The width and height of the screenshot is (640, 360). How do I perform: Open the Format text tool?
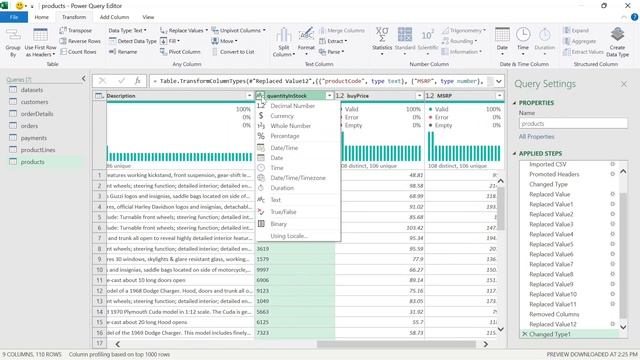tap(306, 43)
